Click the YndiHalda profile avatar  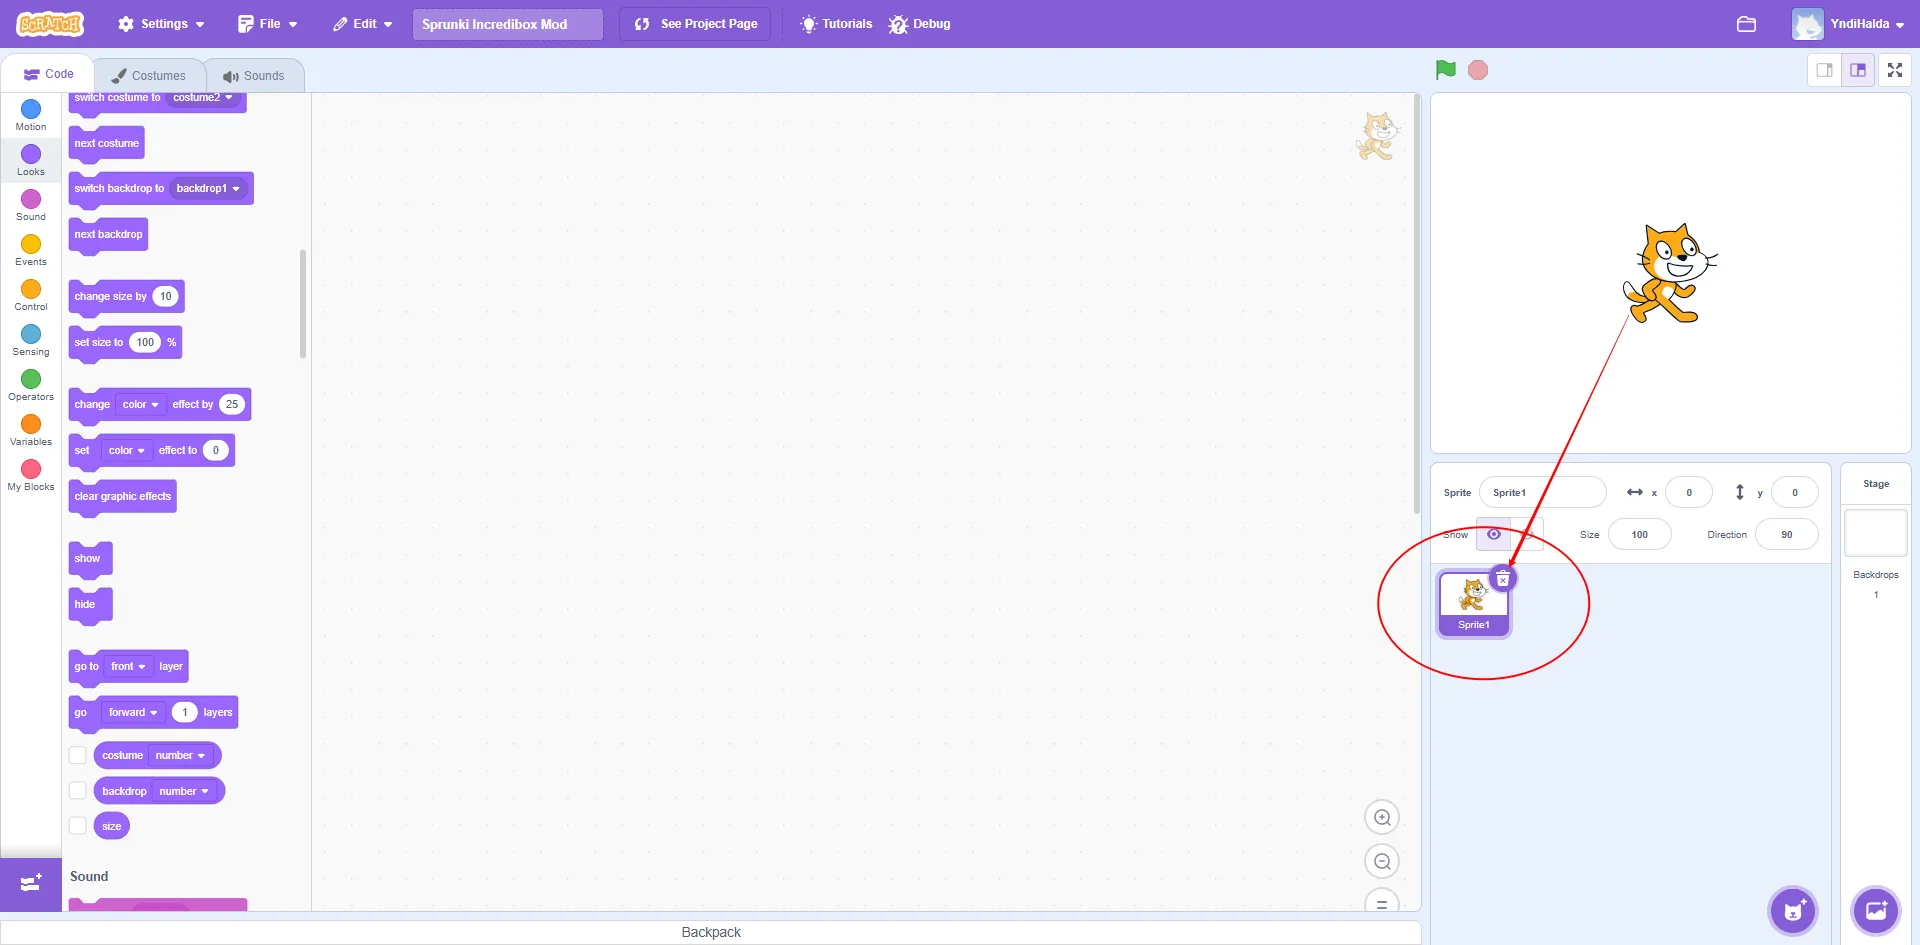1808,24
